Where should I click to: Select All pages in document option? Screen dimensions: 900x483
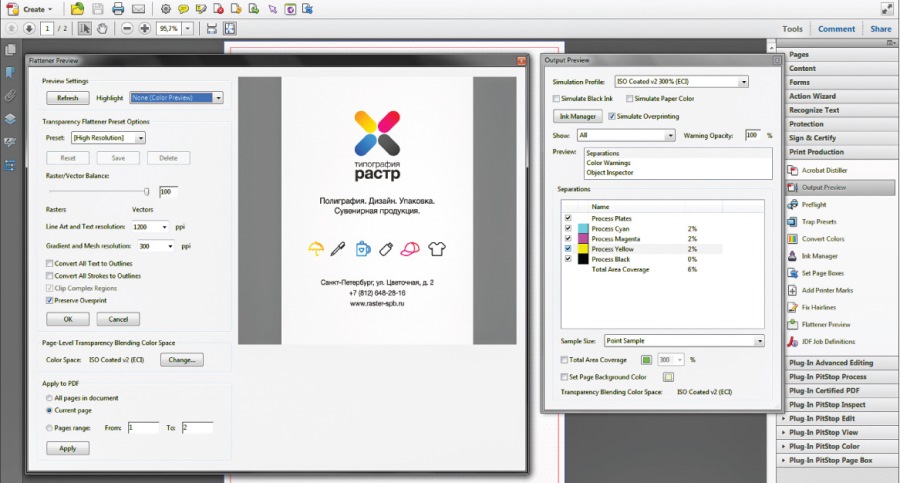pos(50,398)
